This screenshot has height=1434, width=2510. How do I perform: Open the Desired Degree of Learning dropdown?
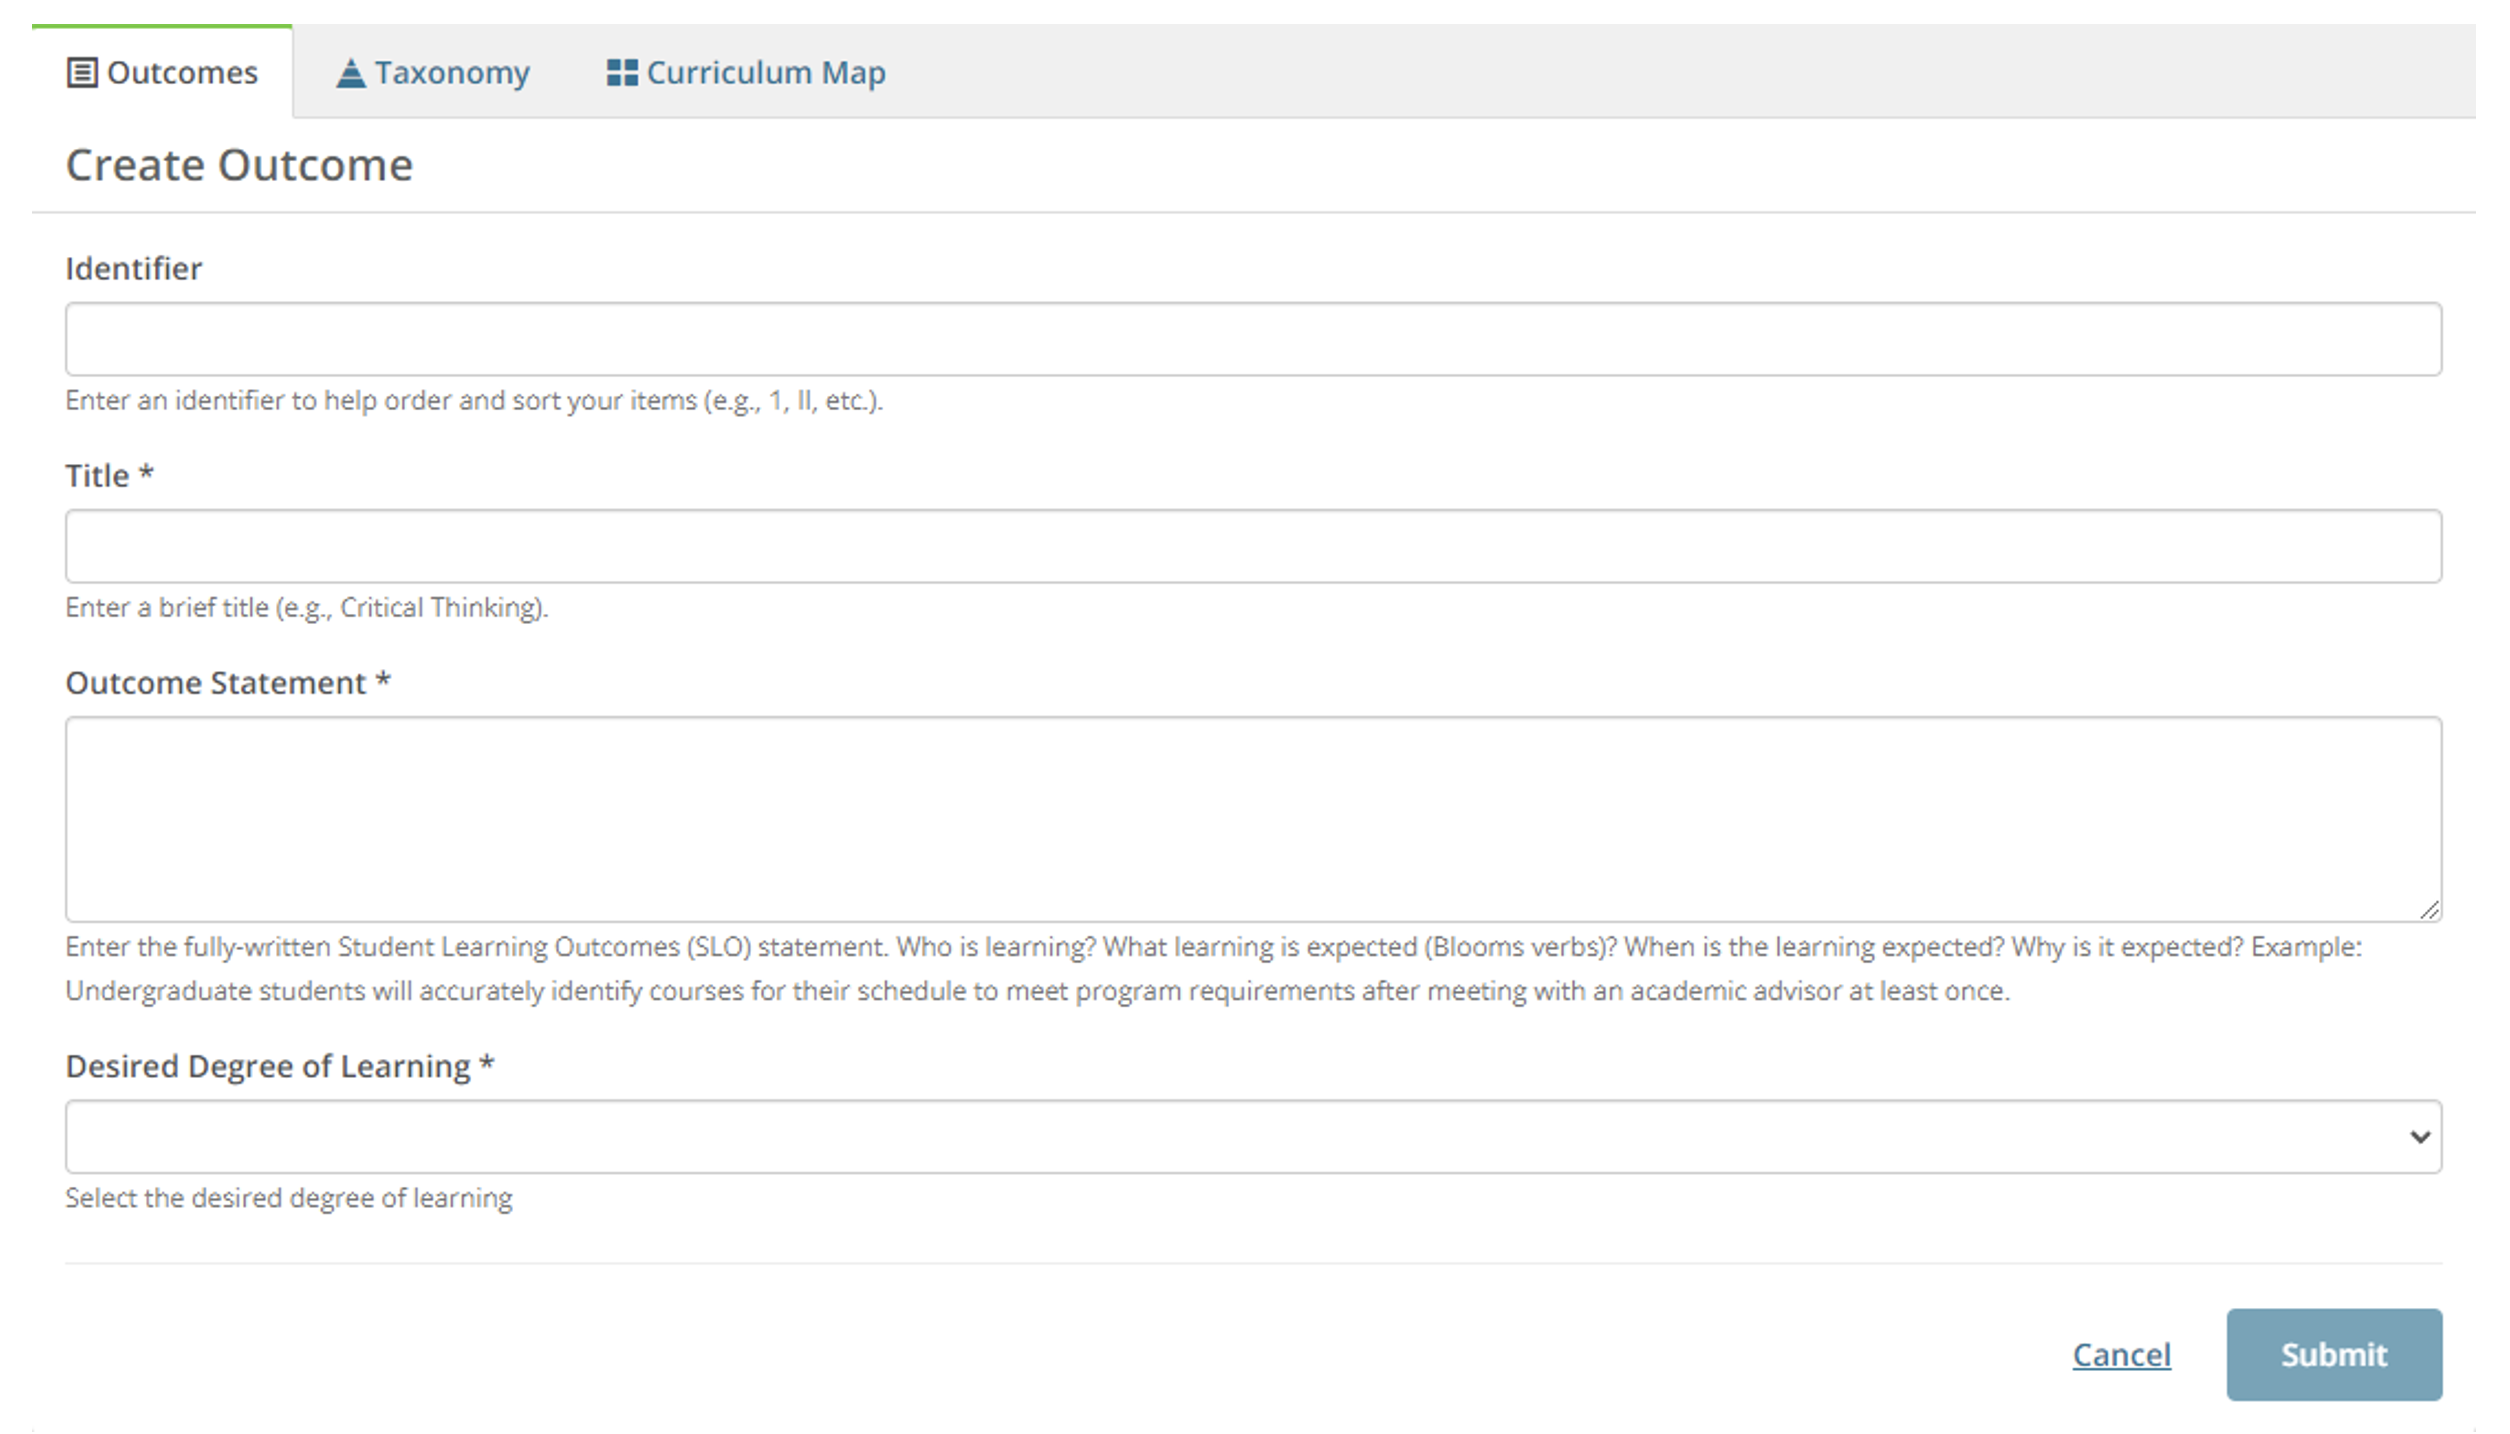[x=1253, y=1137]
